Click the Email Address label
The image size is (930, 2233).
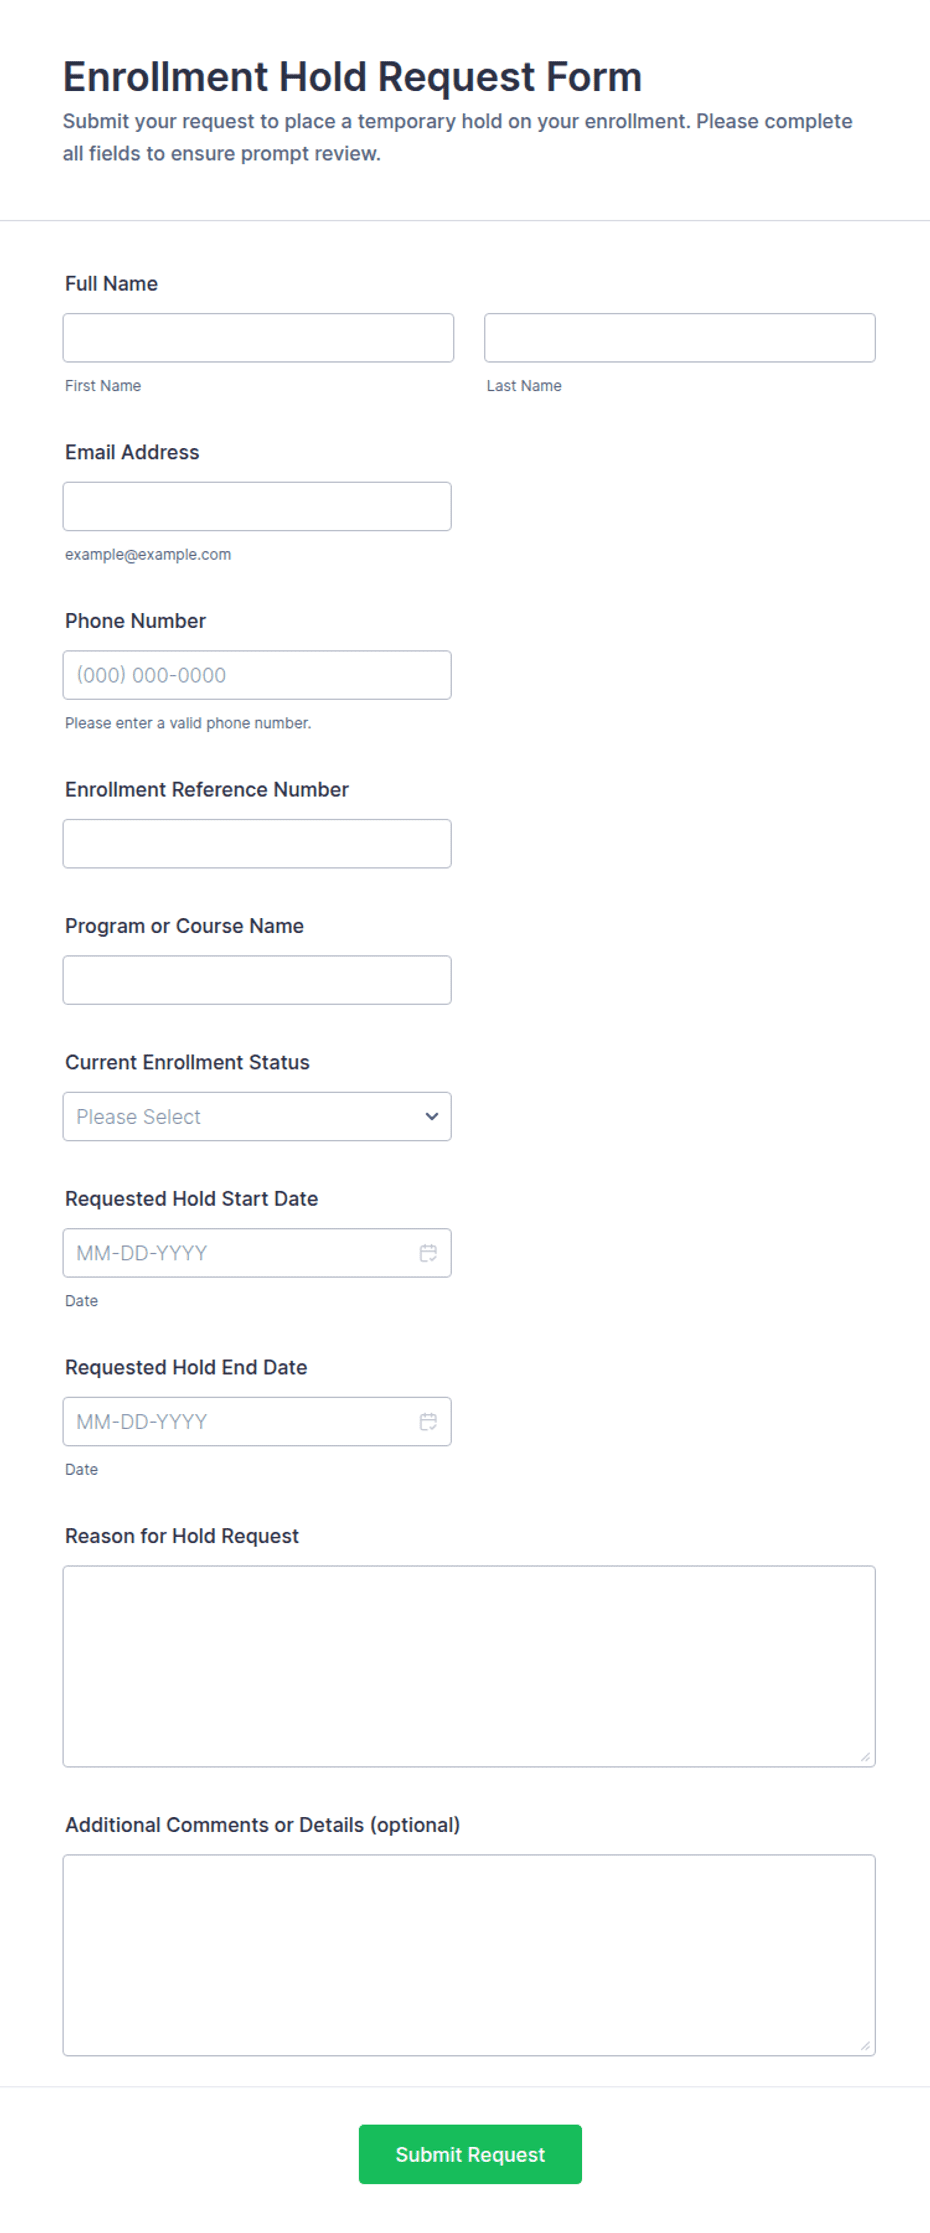click(x=132, y=452)
